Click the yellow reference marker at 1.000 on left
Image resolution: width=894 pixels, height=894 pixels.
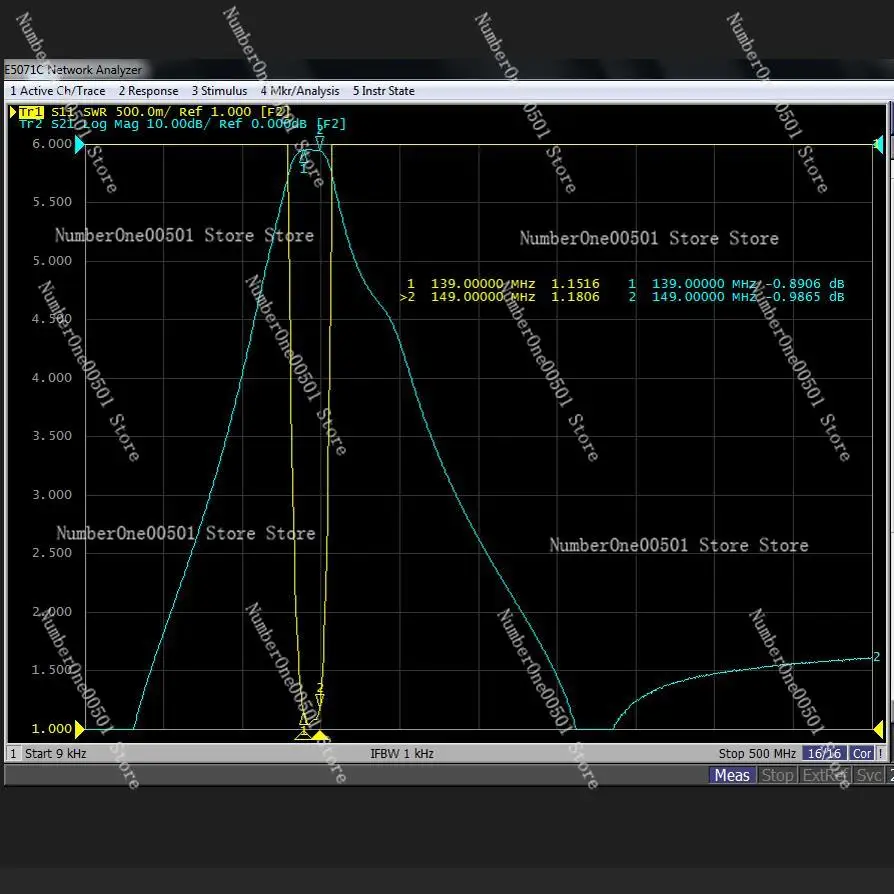[80, 729]
